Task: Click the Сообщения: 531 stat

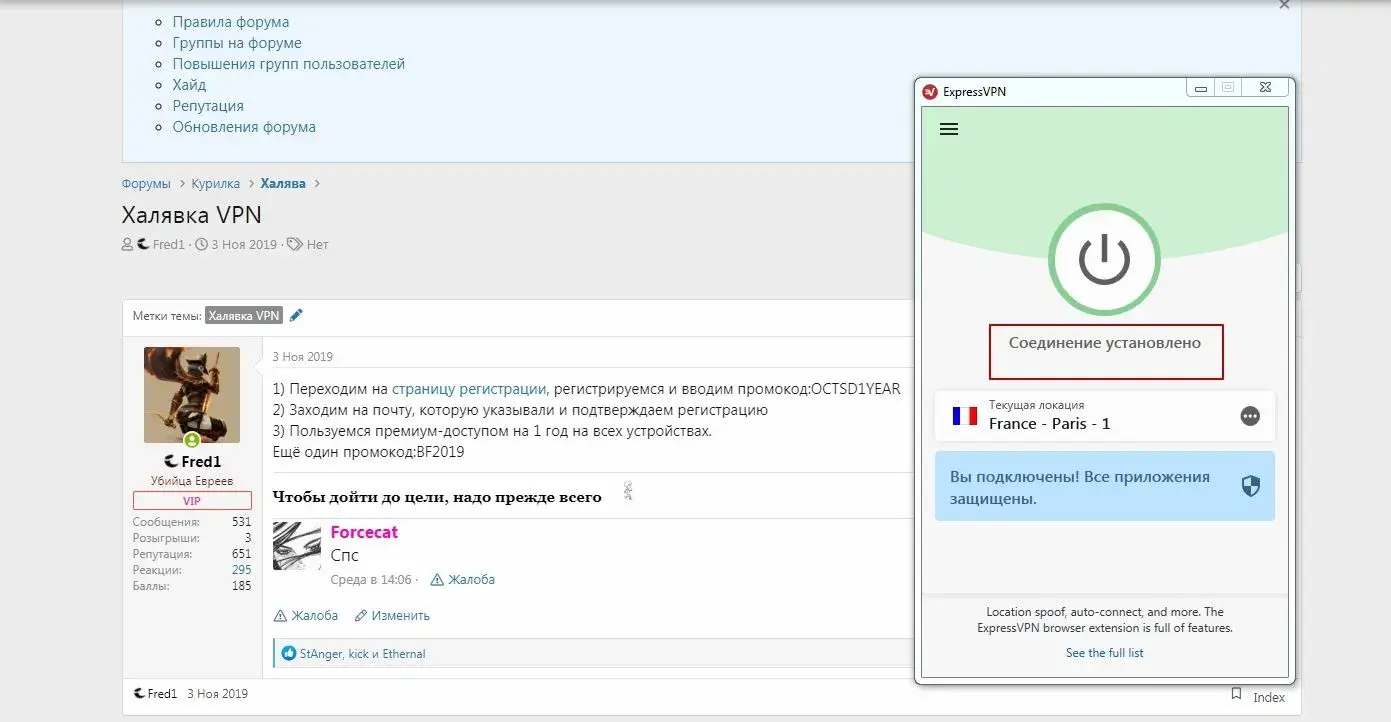Action: (192, 522)
